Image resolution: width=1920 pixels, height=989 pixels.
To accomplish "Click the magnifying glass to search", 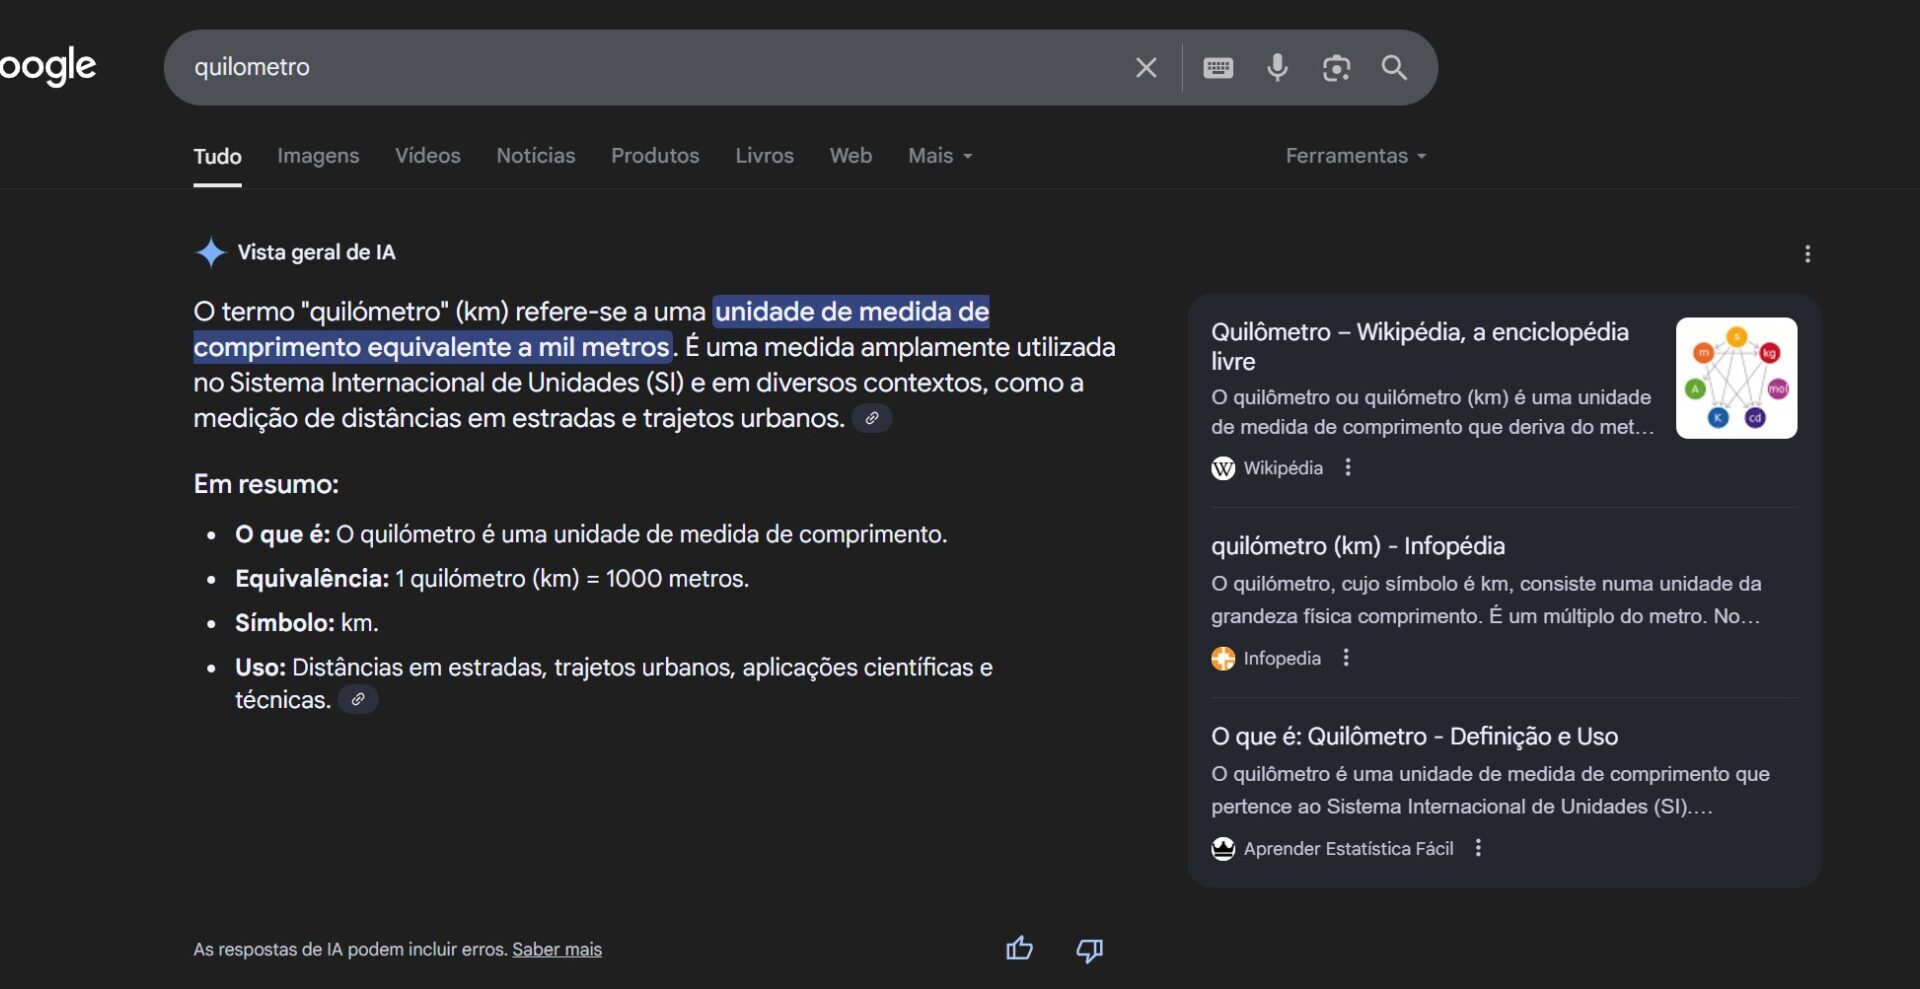I will 1395,68.
